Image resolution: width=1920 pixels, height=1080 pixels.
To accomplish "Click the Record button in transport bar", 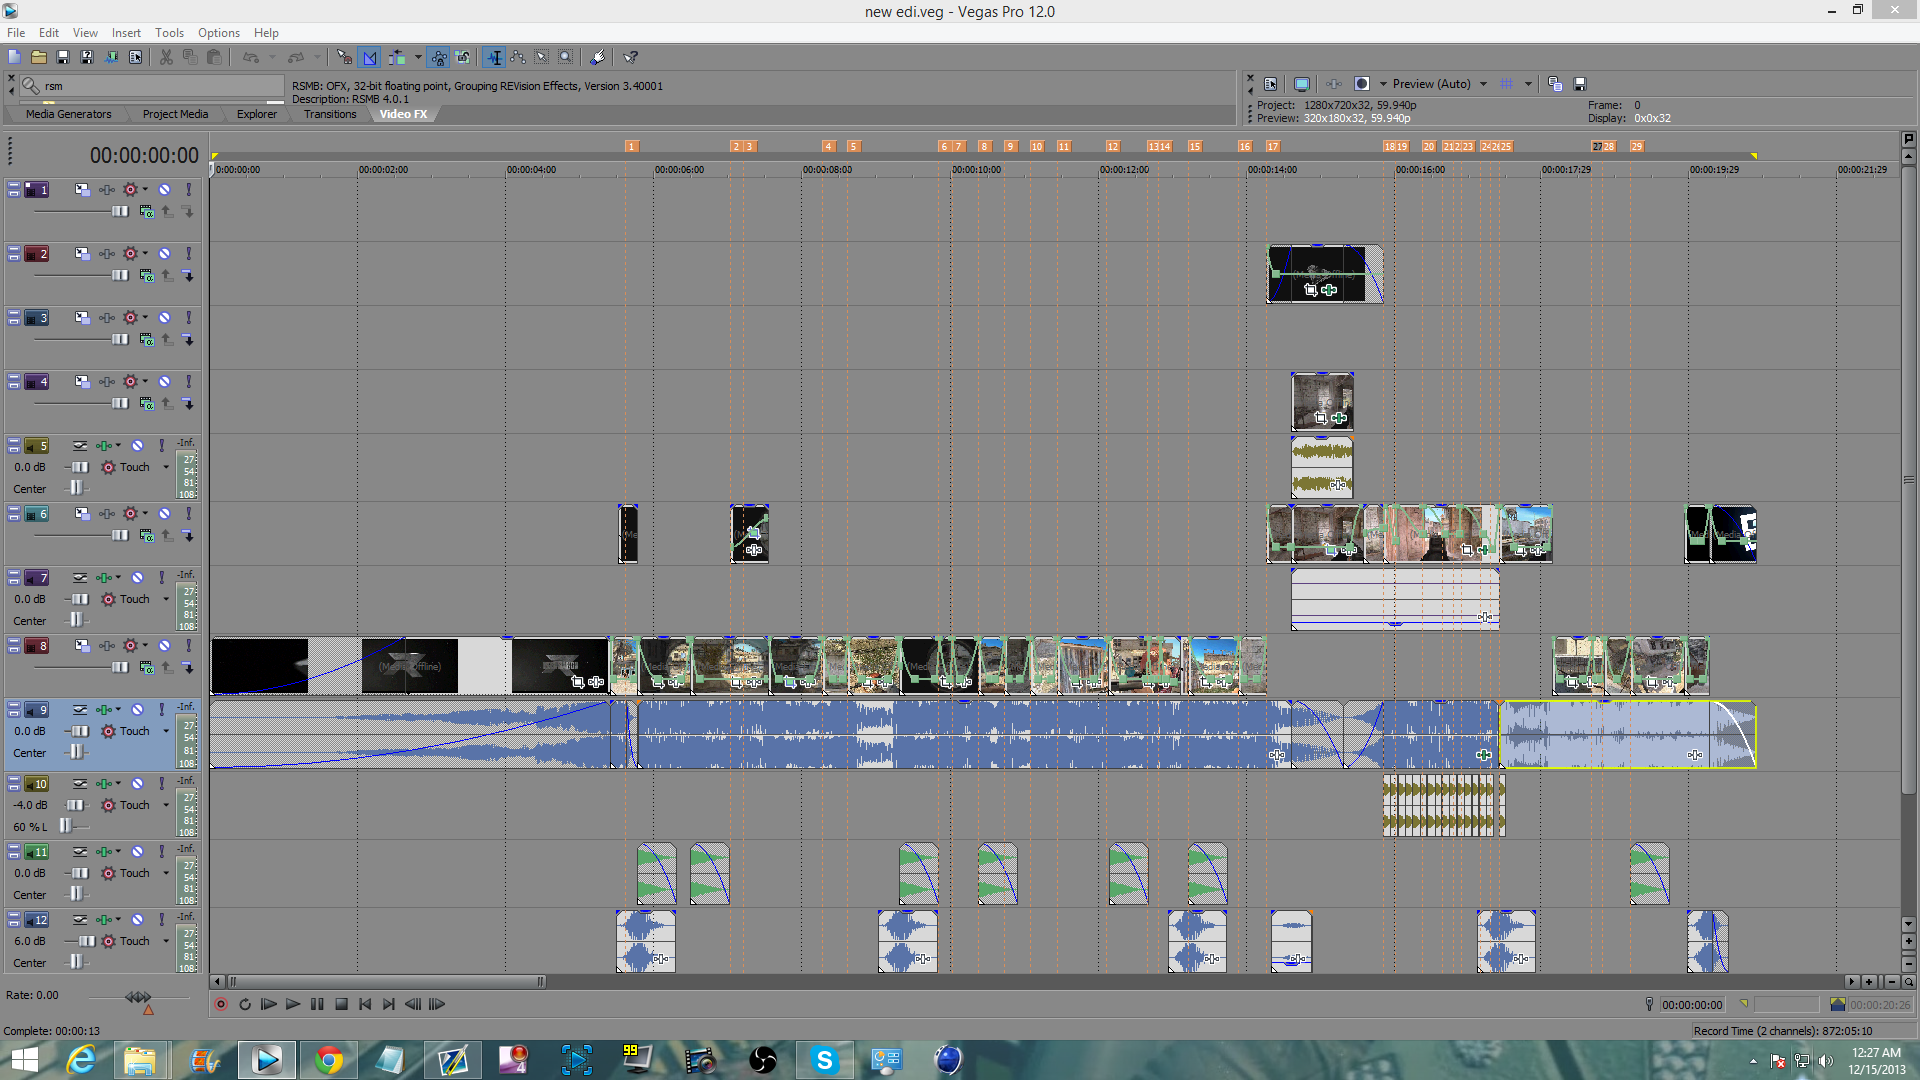I will [x=221, y=1004].
